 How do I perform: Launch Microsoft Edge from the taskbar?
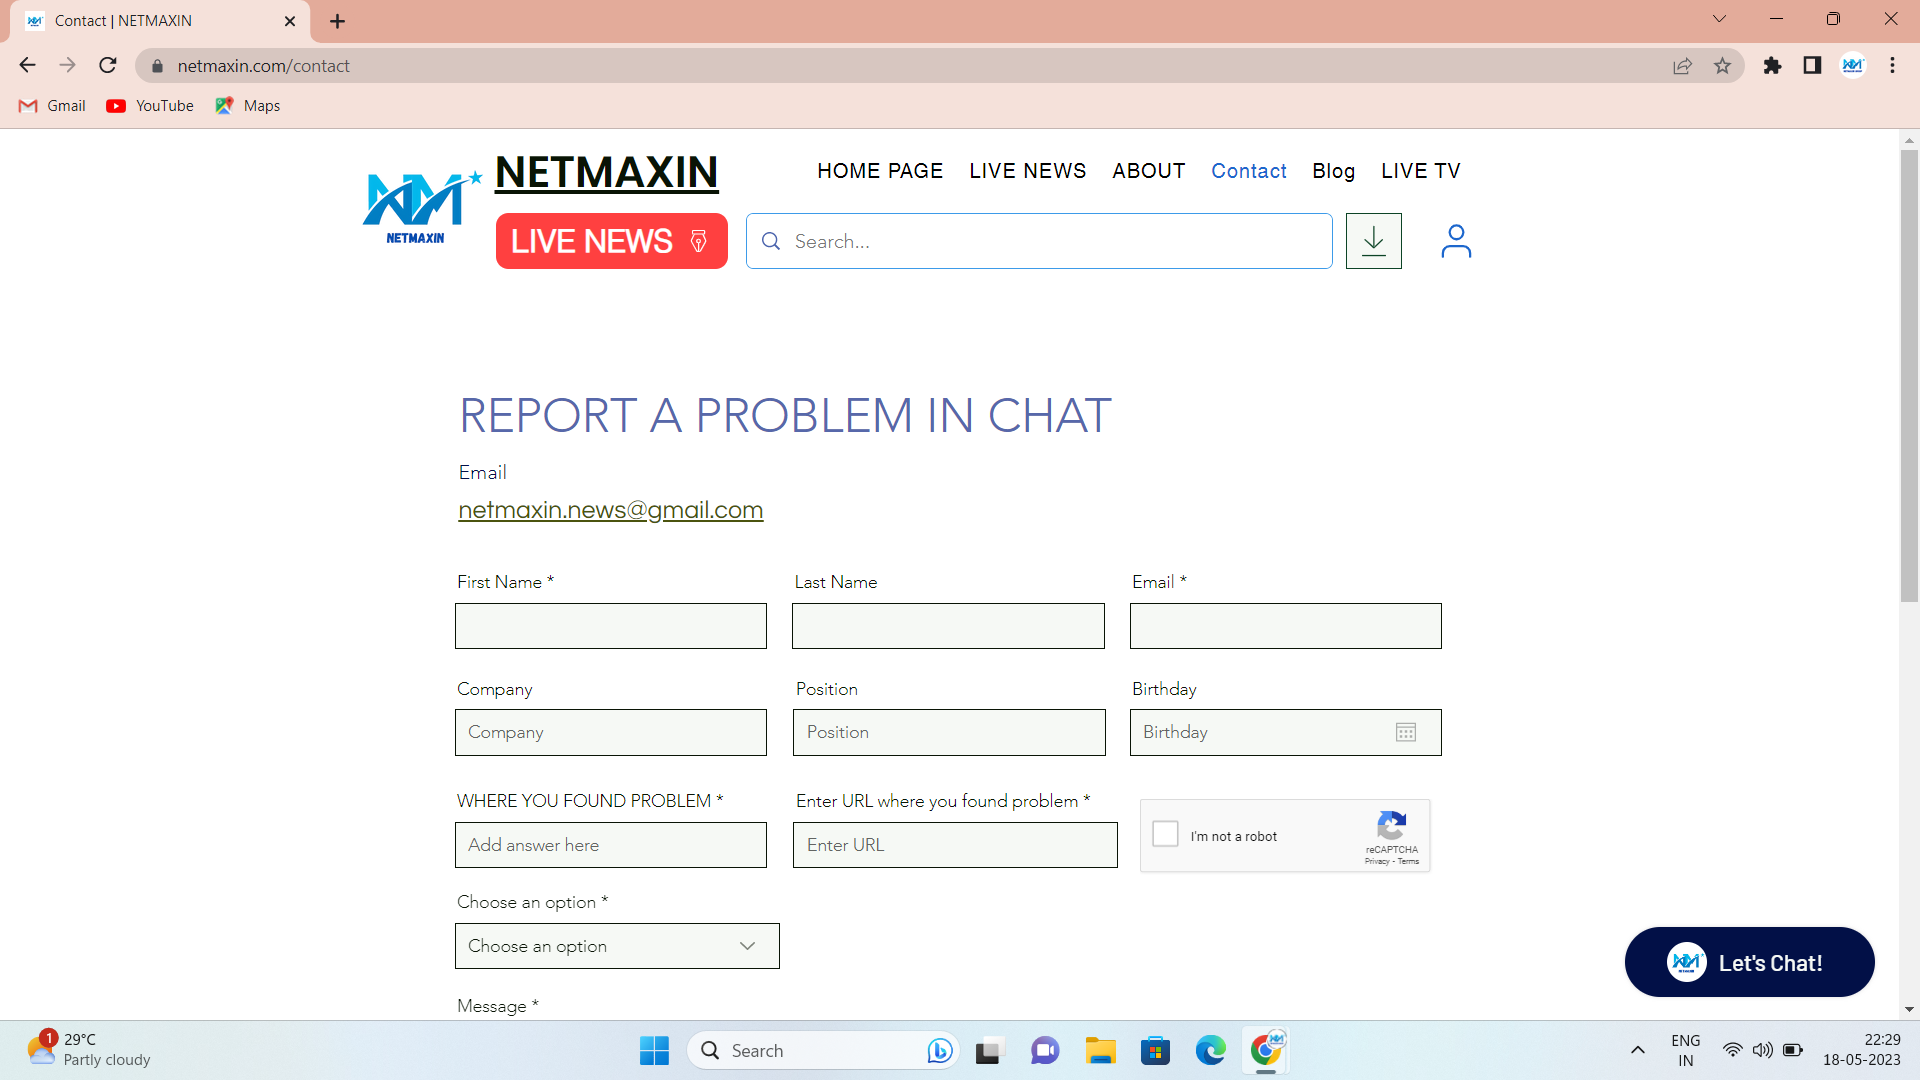coord(1210,1050)
